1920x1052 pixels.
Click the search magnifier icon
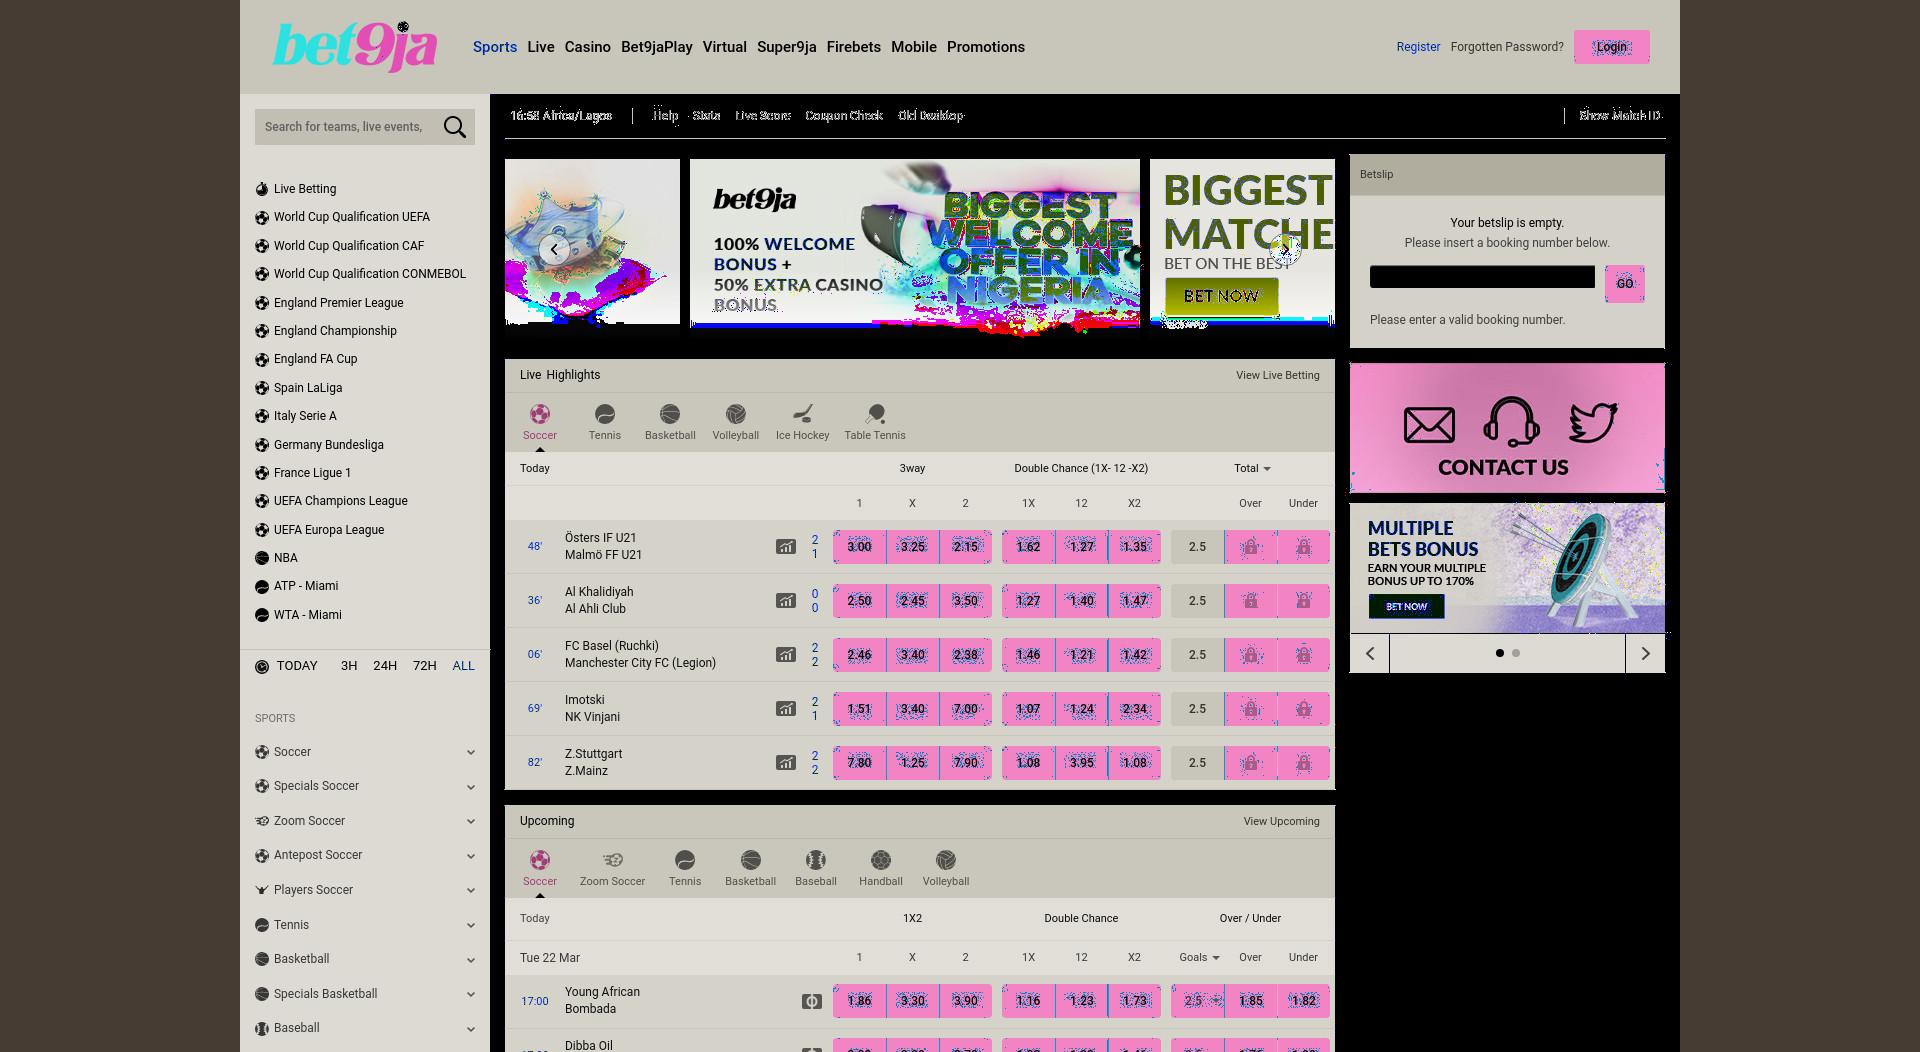point(455,127)
